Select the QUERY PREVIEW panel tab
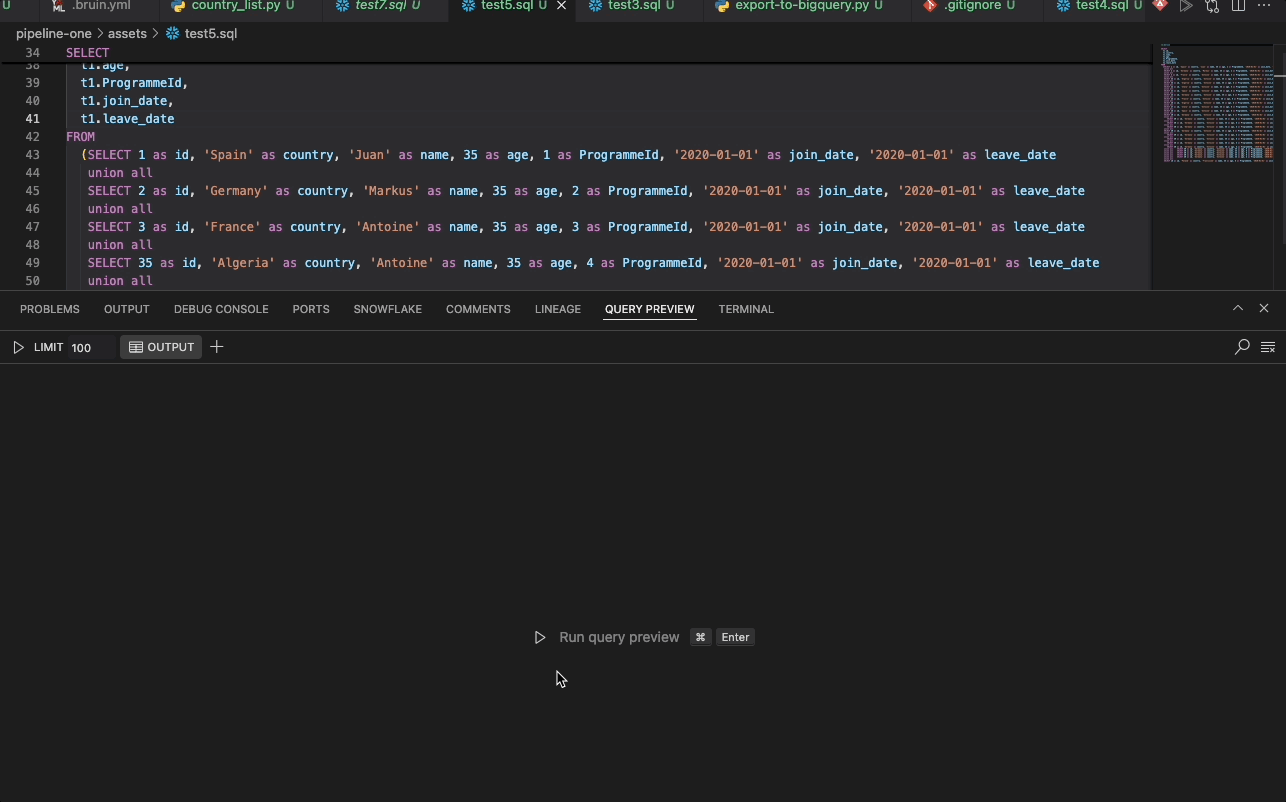Viewport: 1286px width, 802px height. [x=650, y=309]
